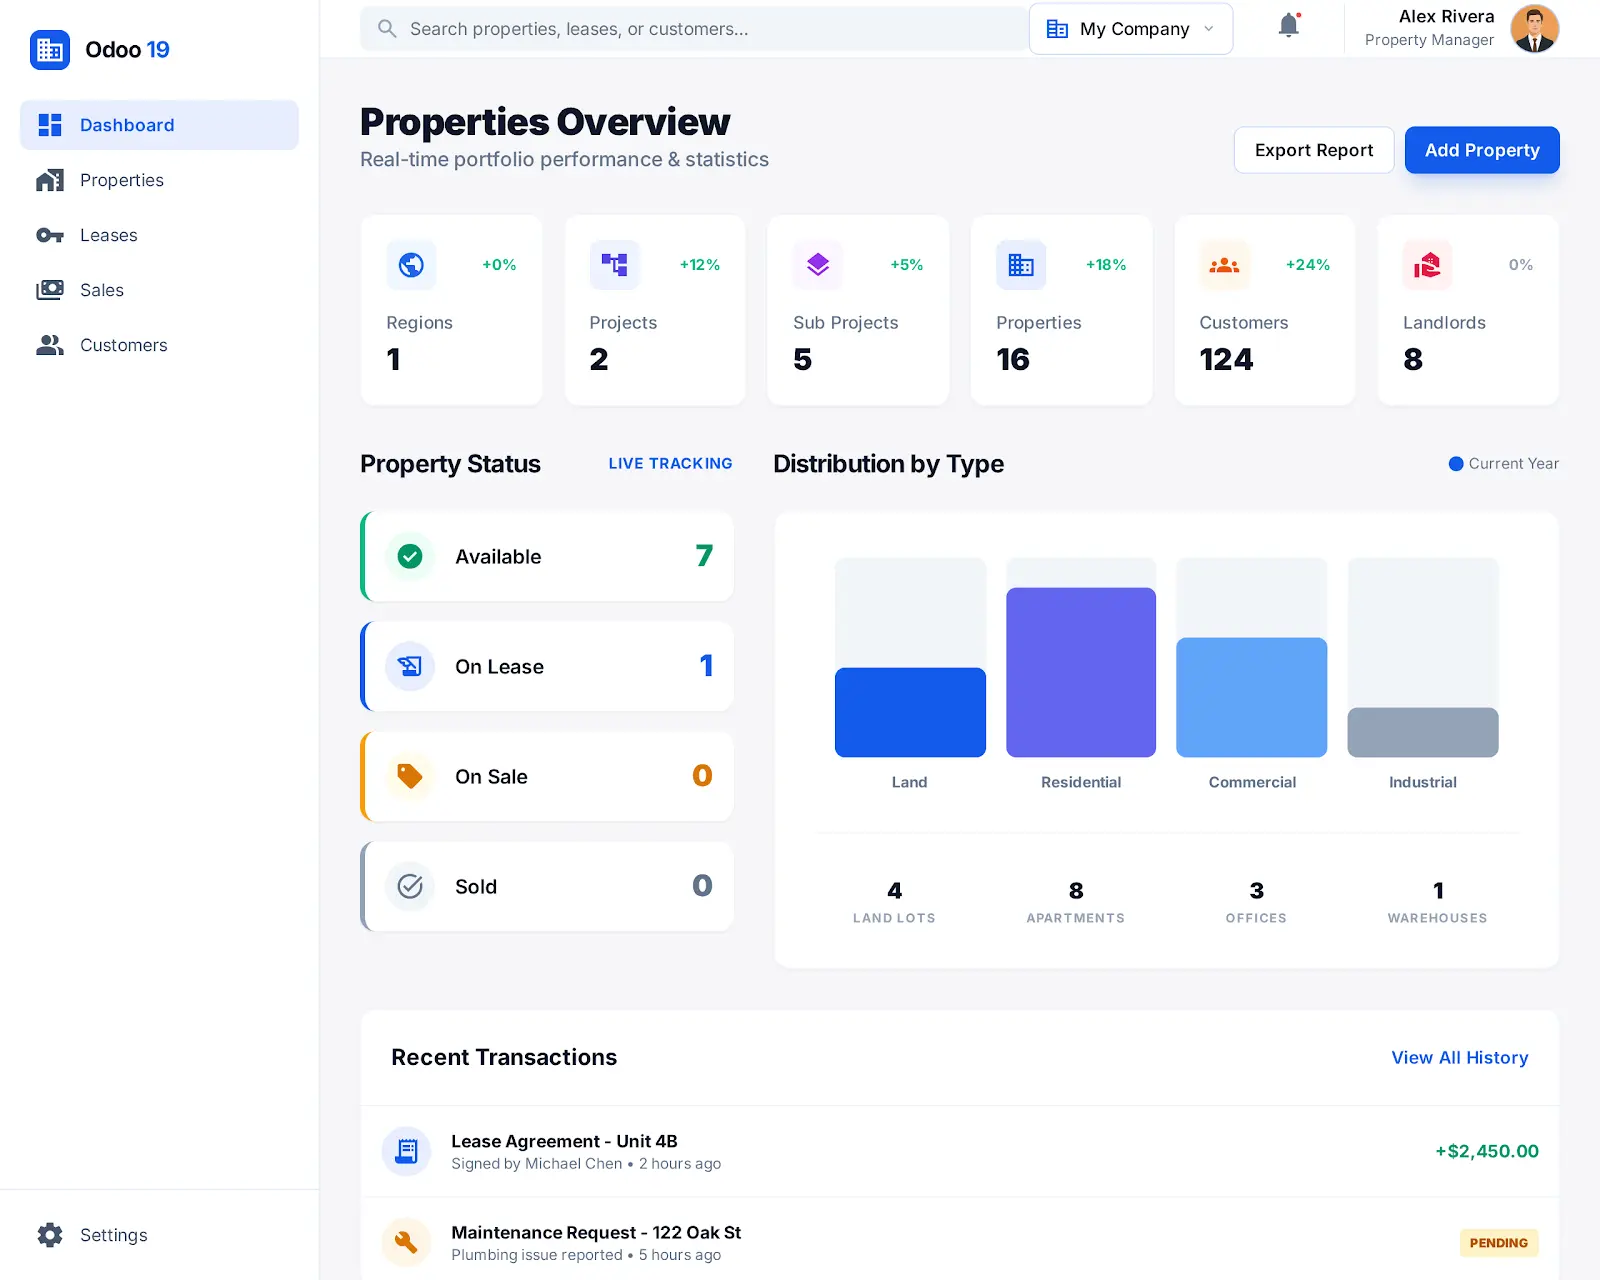The width and height of the screenshot is (1600, 1280).
Task: Open the My Company dropdown
Action: 1131,29
